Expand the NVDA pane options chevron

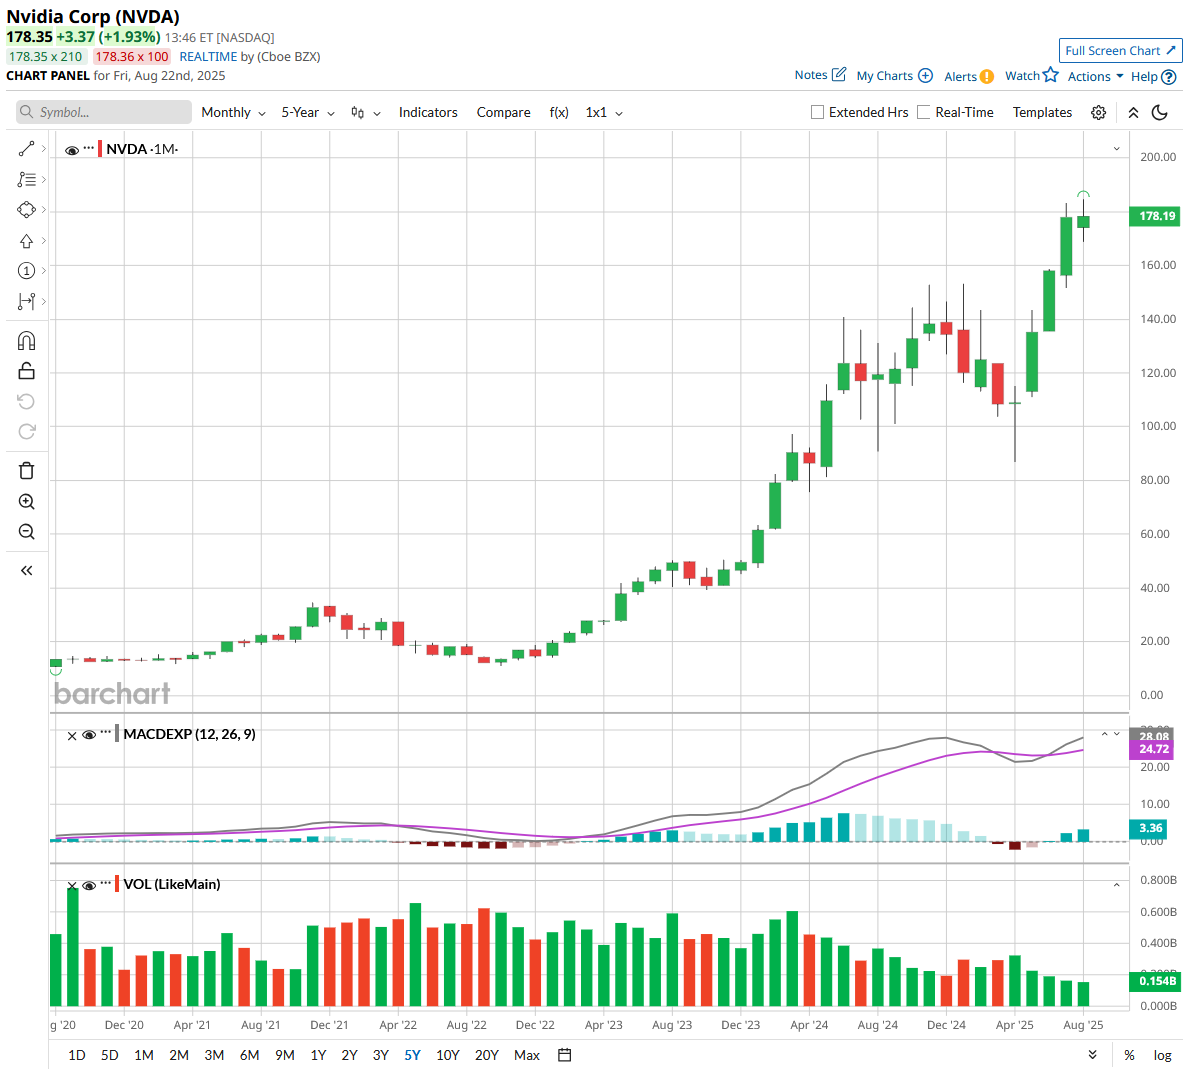click(x=1116, y=149)
